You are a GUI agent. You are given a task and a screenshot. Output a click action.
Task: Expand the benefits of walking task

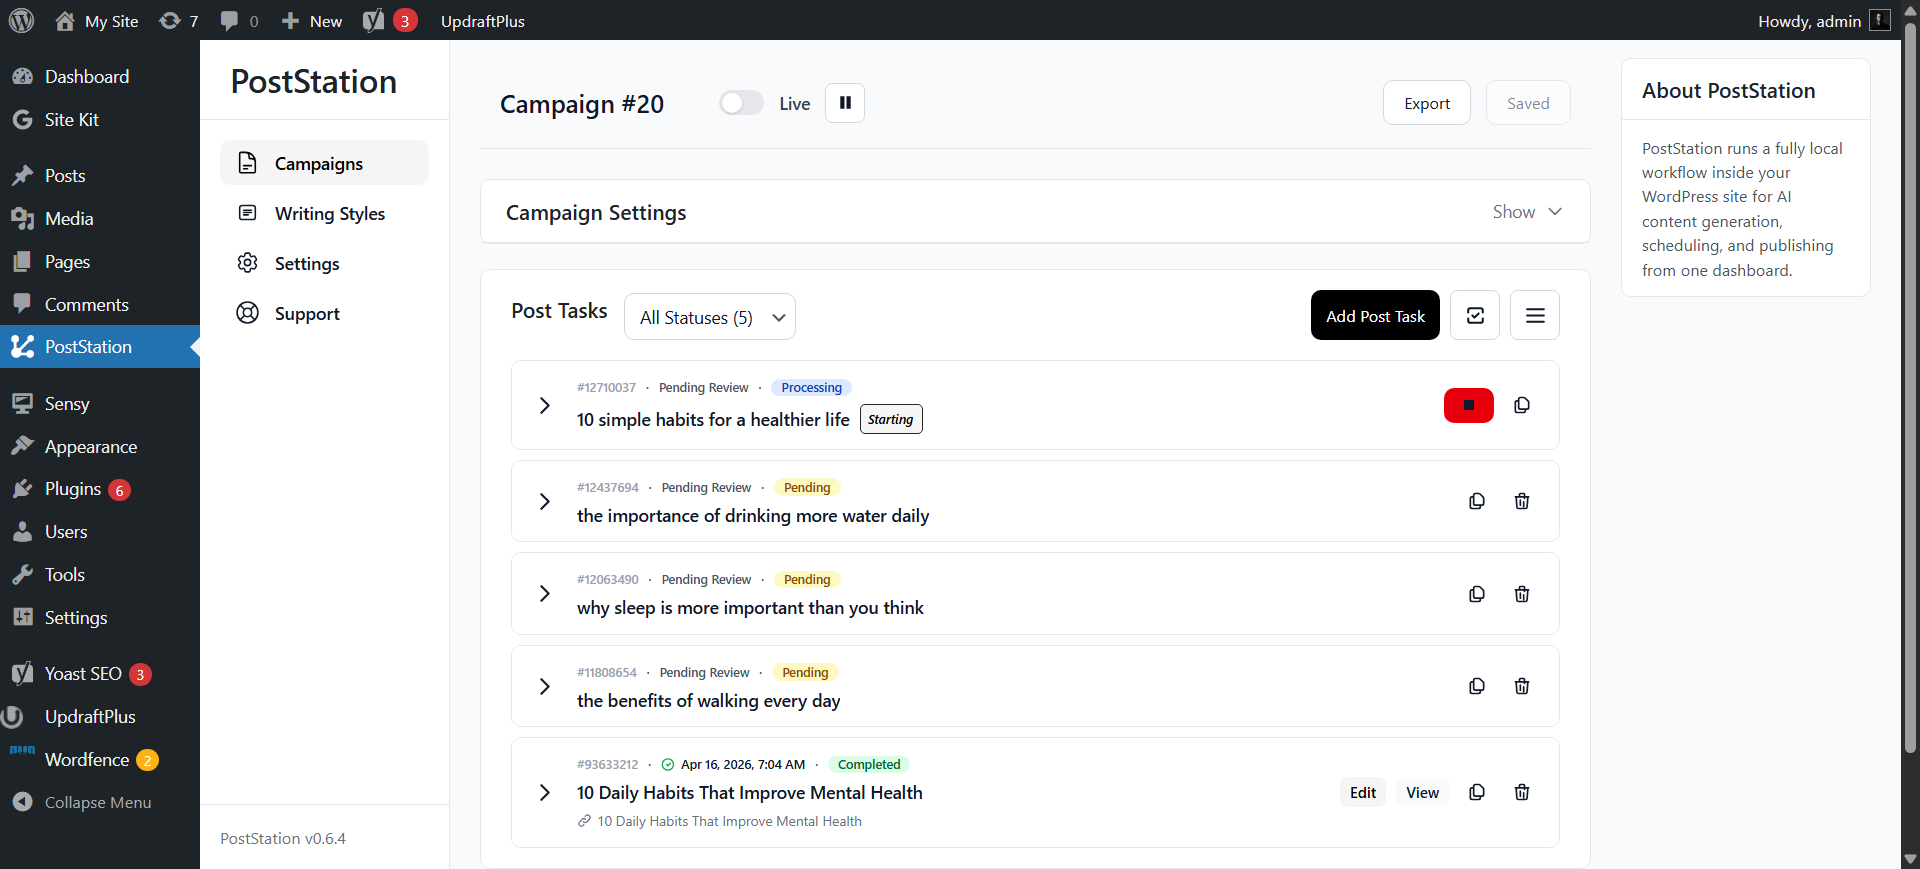tap(545, 686)
